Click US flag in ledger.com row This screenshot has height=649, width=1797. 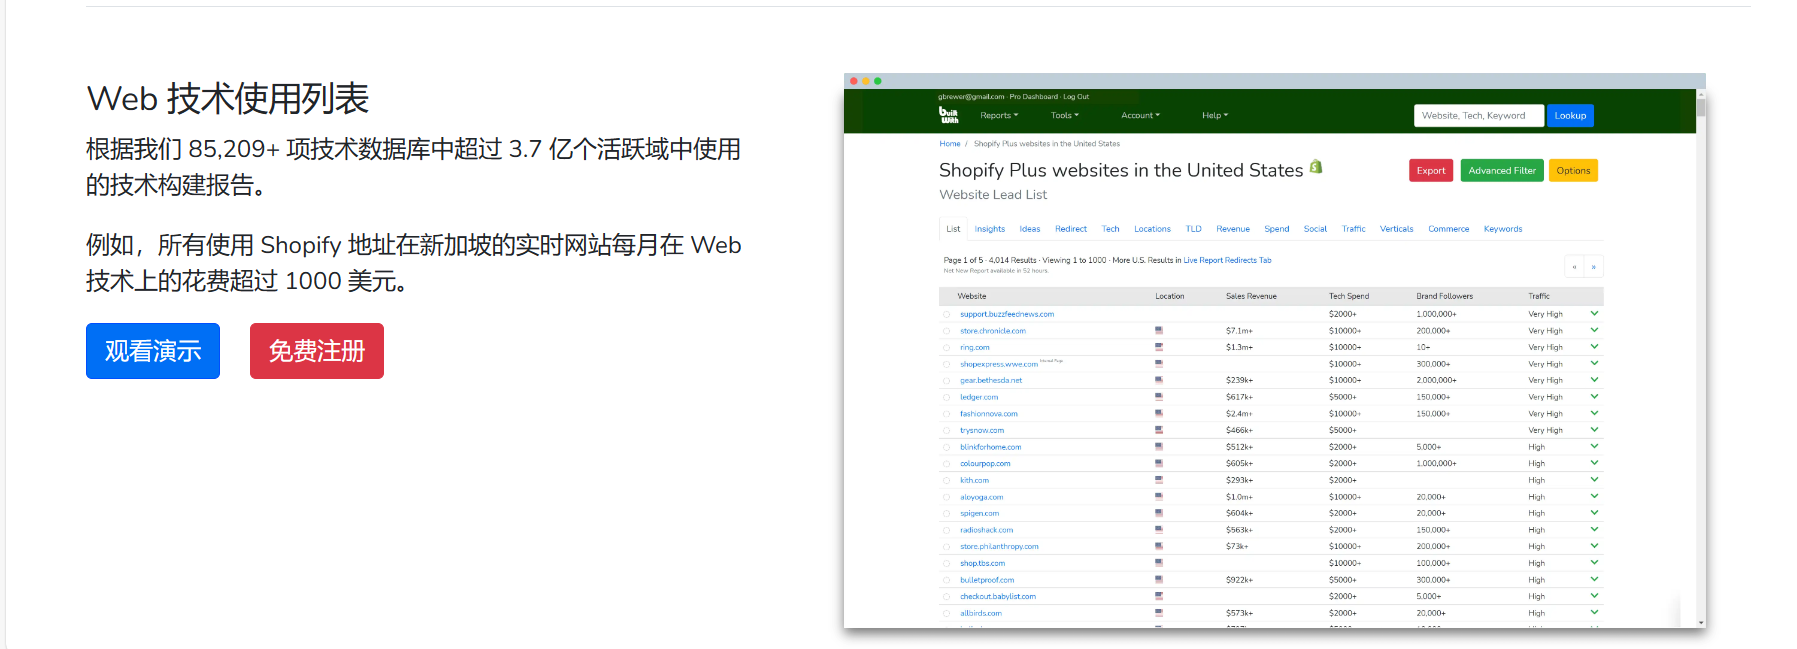1159,397
